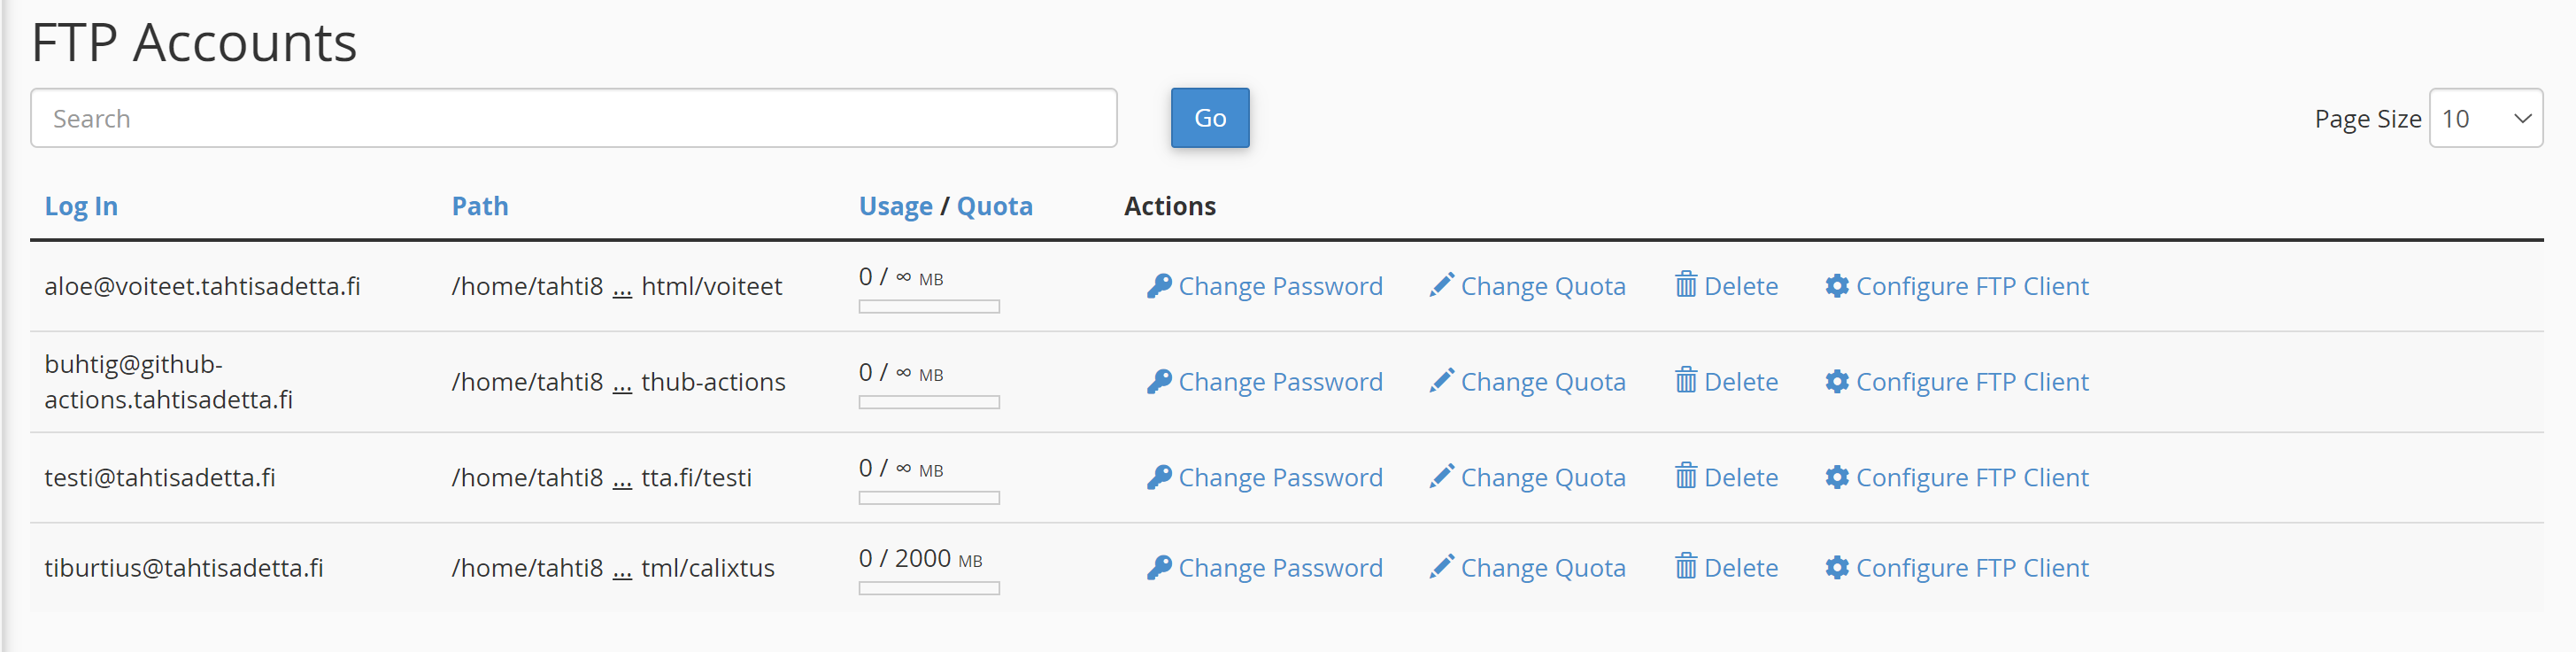
Task: Expand truncated path in tiburtius row
Action: click(x=622, y=570)
